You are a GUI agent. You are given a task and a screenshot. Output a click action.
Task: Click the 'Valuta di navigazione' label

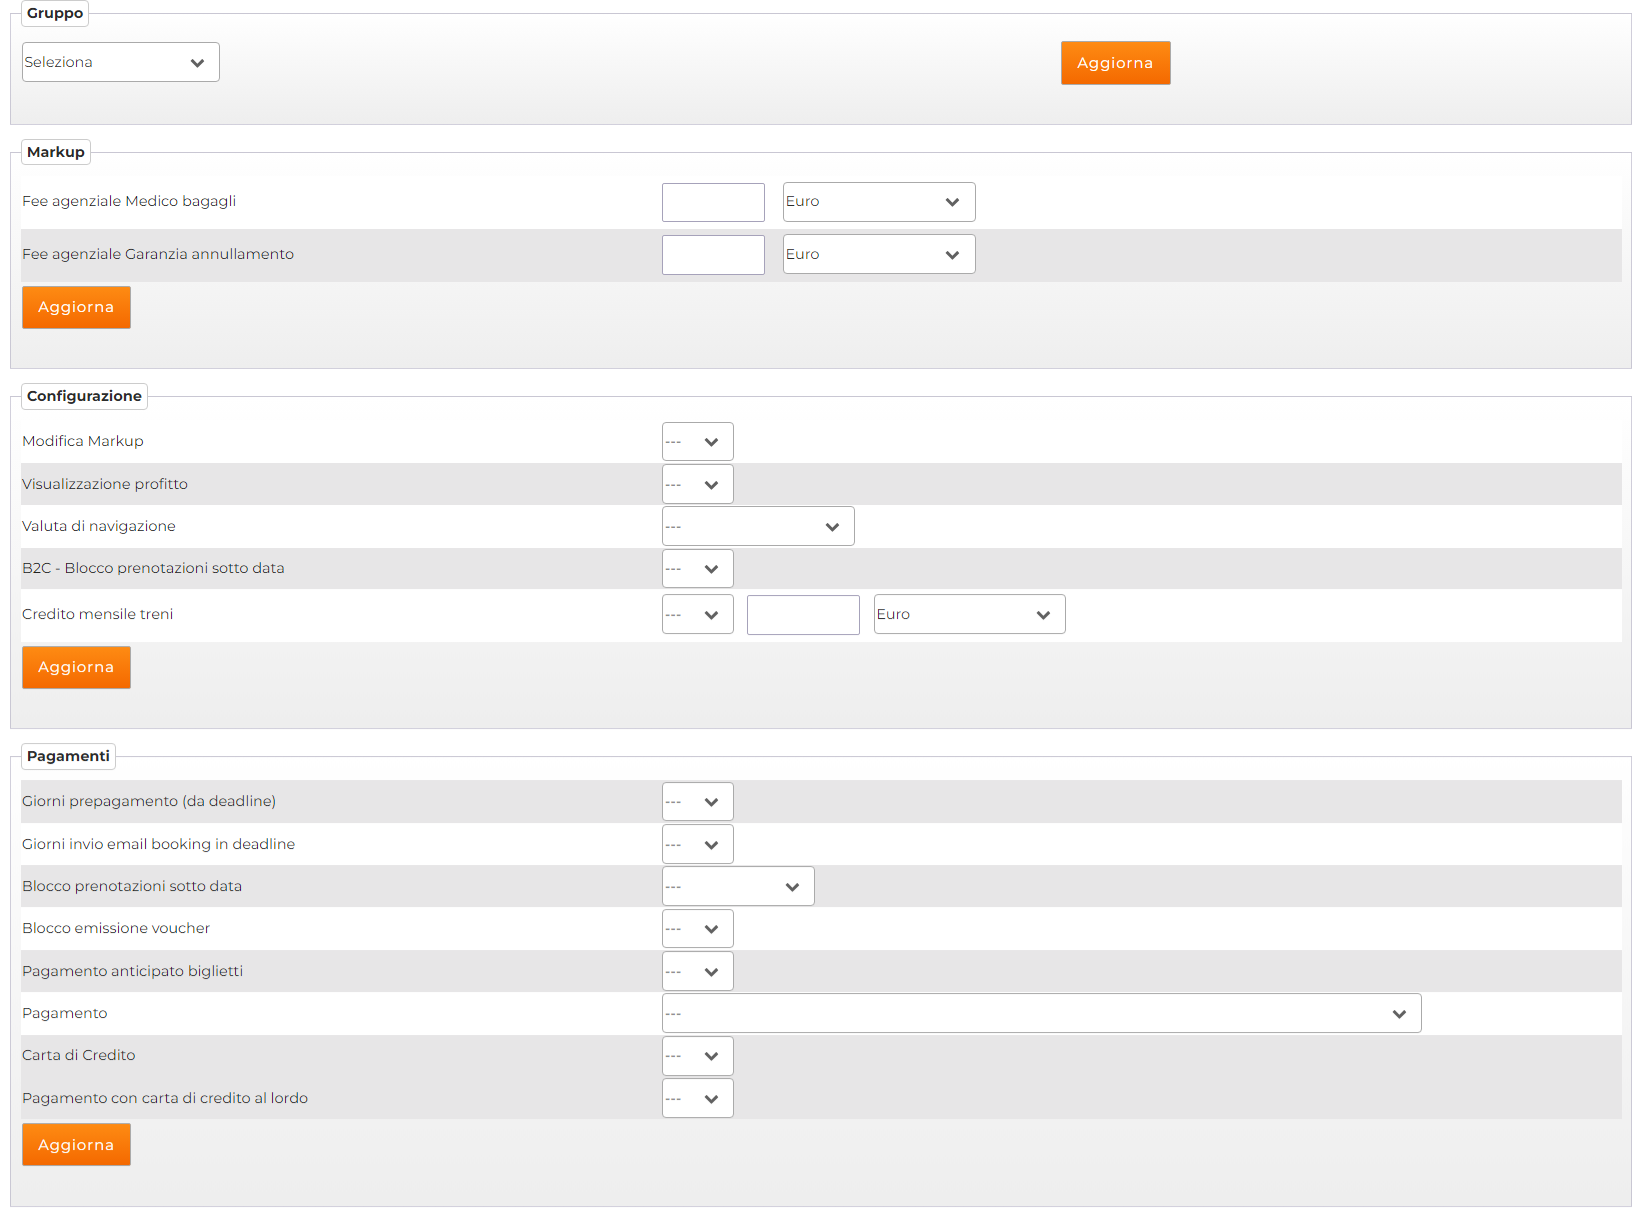(x=99, y=526)
